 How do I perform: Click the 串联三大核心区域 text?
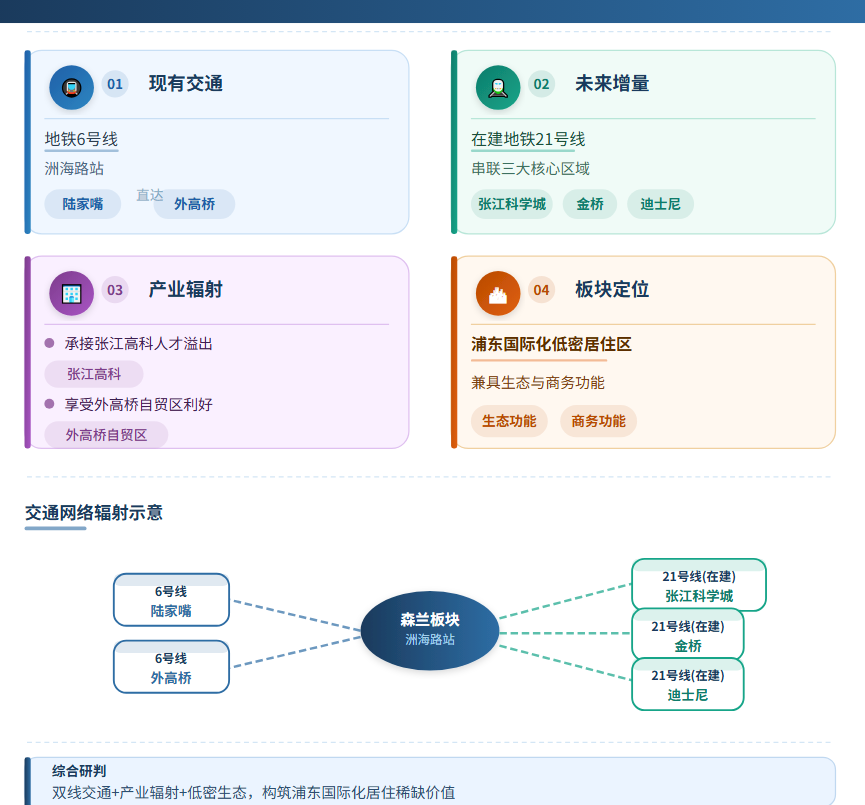coord(530,168)
